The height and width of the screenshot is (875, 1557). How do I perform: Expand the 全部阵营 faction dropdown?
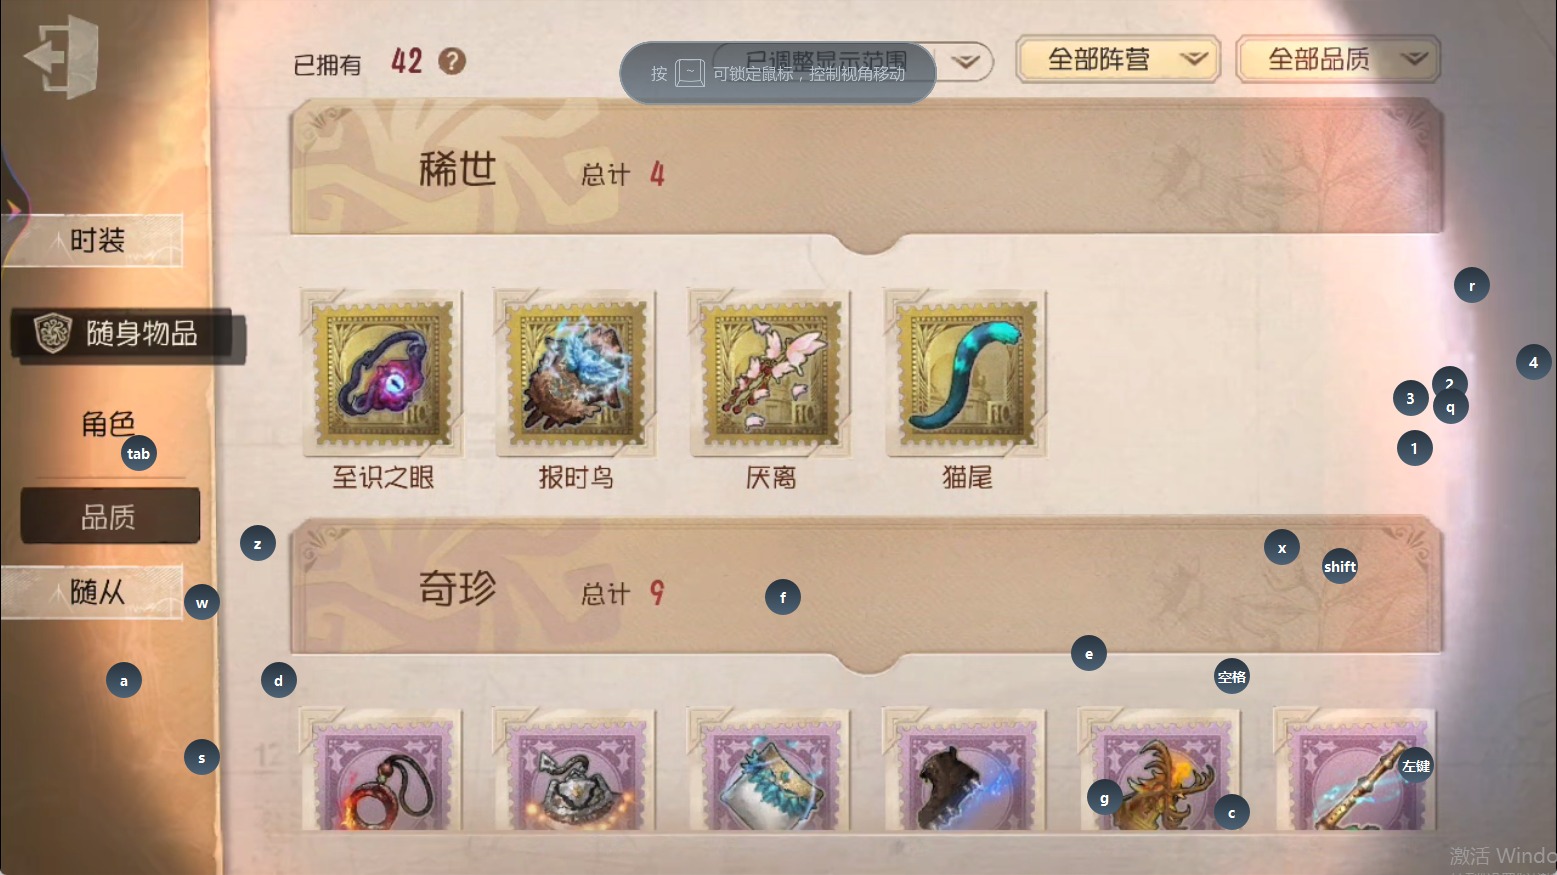point(1118,60)
